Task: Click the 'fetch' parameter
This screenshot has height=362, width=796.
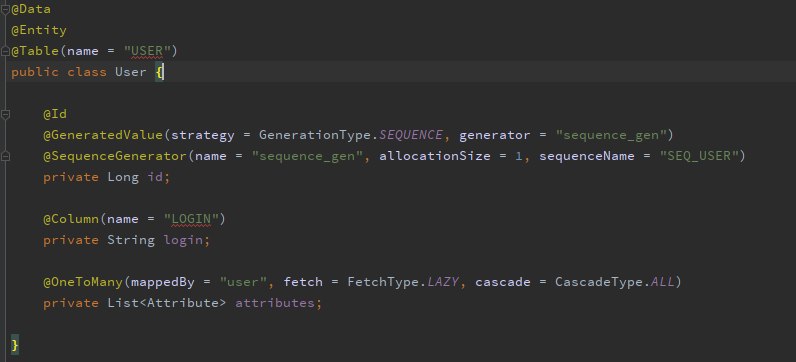Action: pyautogui.click(x=303, y=282)
